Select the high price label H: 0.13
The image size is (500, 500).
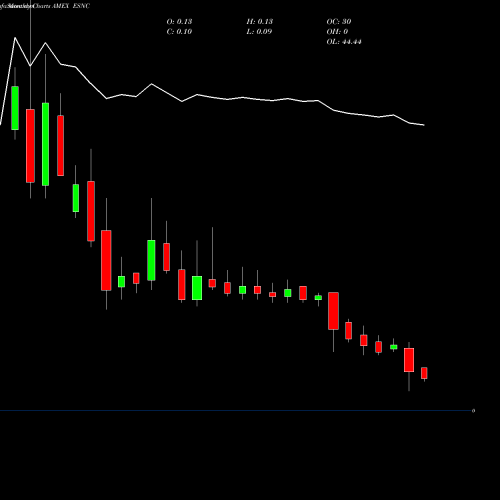260,22
